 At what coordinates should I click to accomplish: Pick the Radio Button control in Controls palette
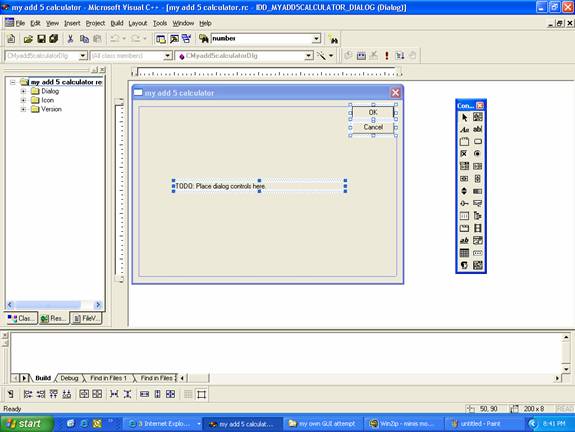pyautogui.click(x=477, y=154)
